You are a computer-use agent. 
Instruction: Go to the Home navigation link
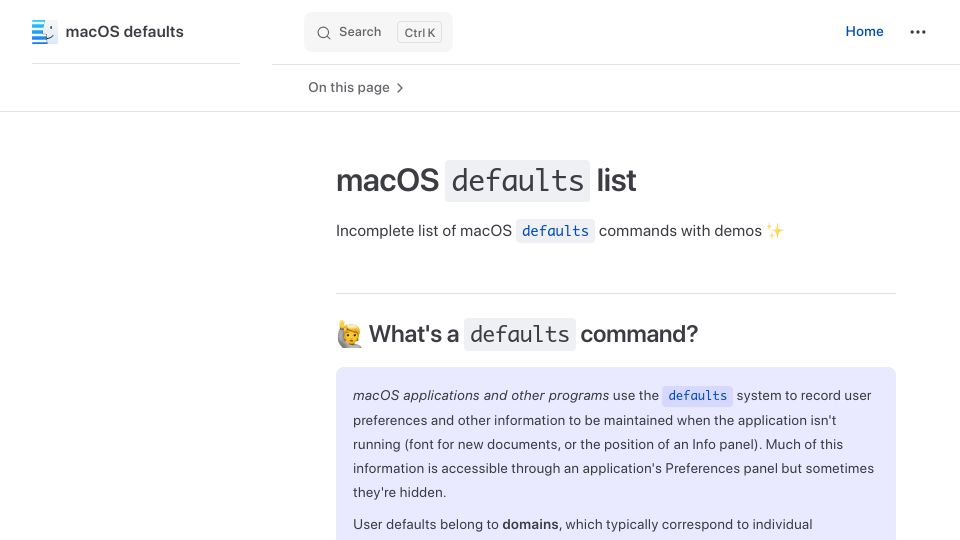pos(864,31)
